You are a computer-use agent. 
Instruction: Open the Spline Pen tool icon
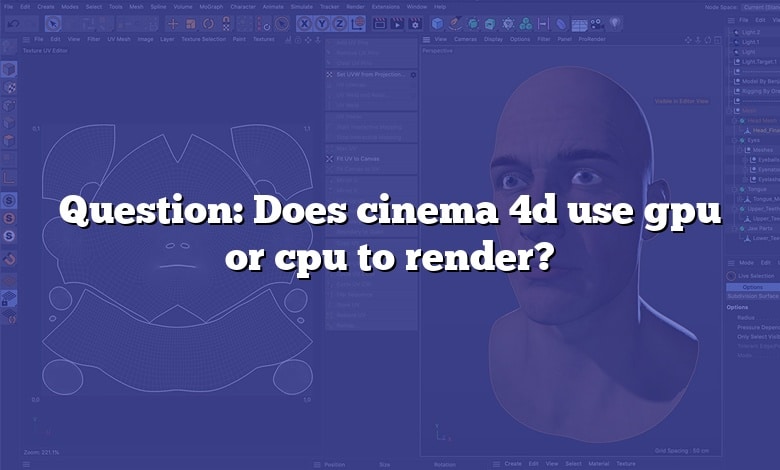[455, 23]
